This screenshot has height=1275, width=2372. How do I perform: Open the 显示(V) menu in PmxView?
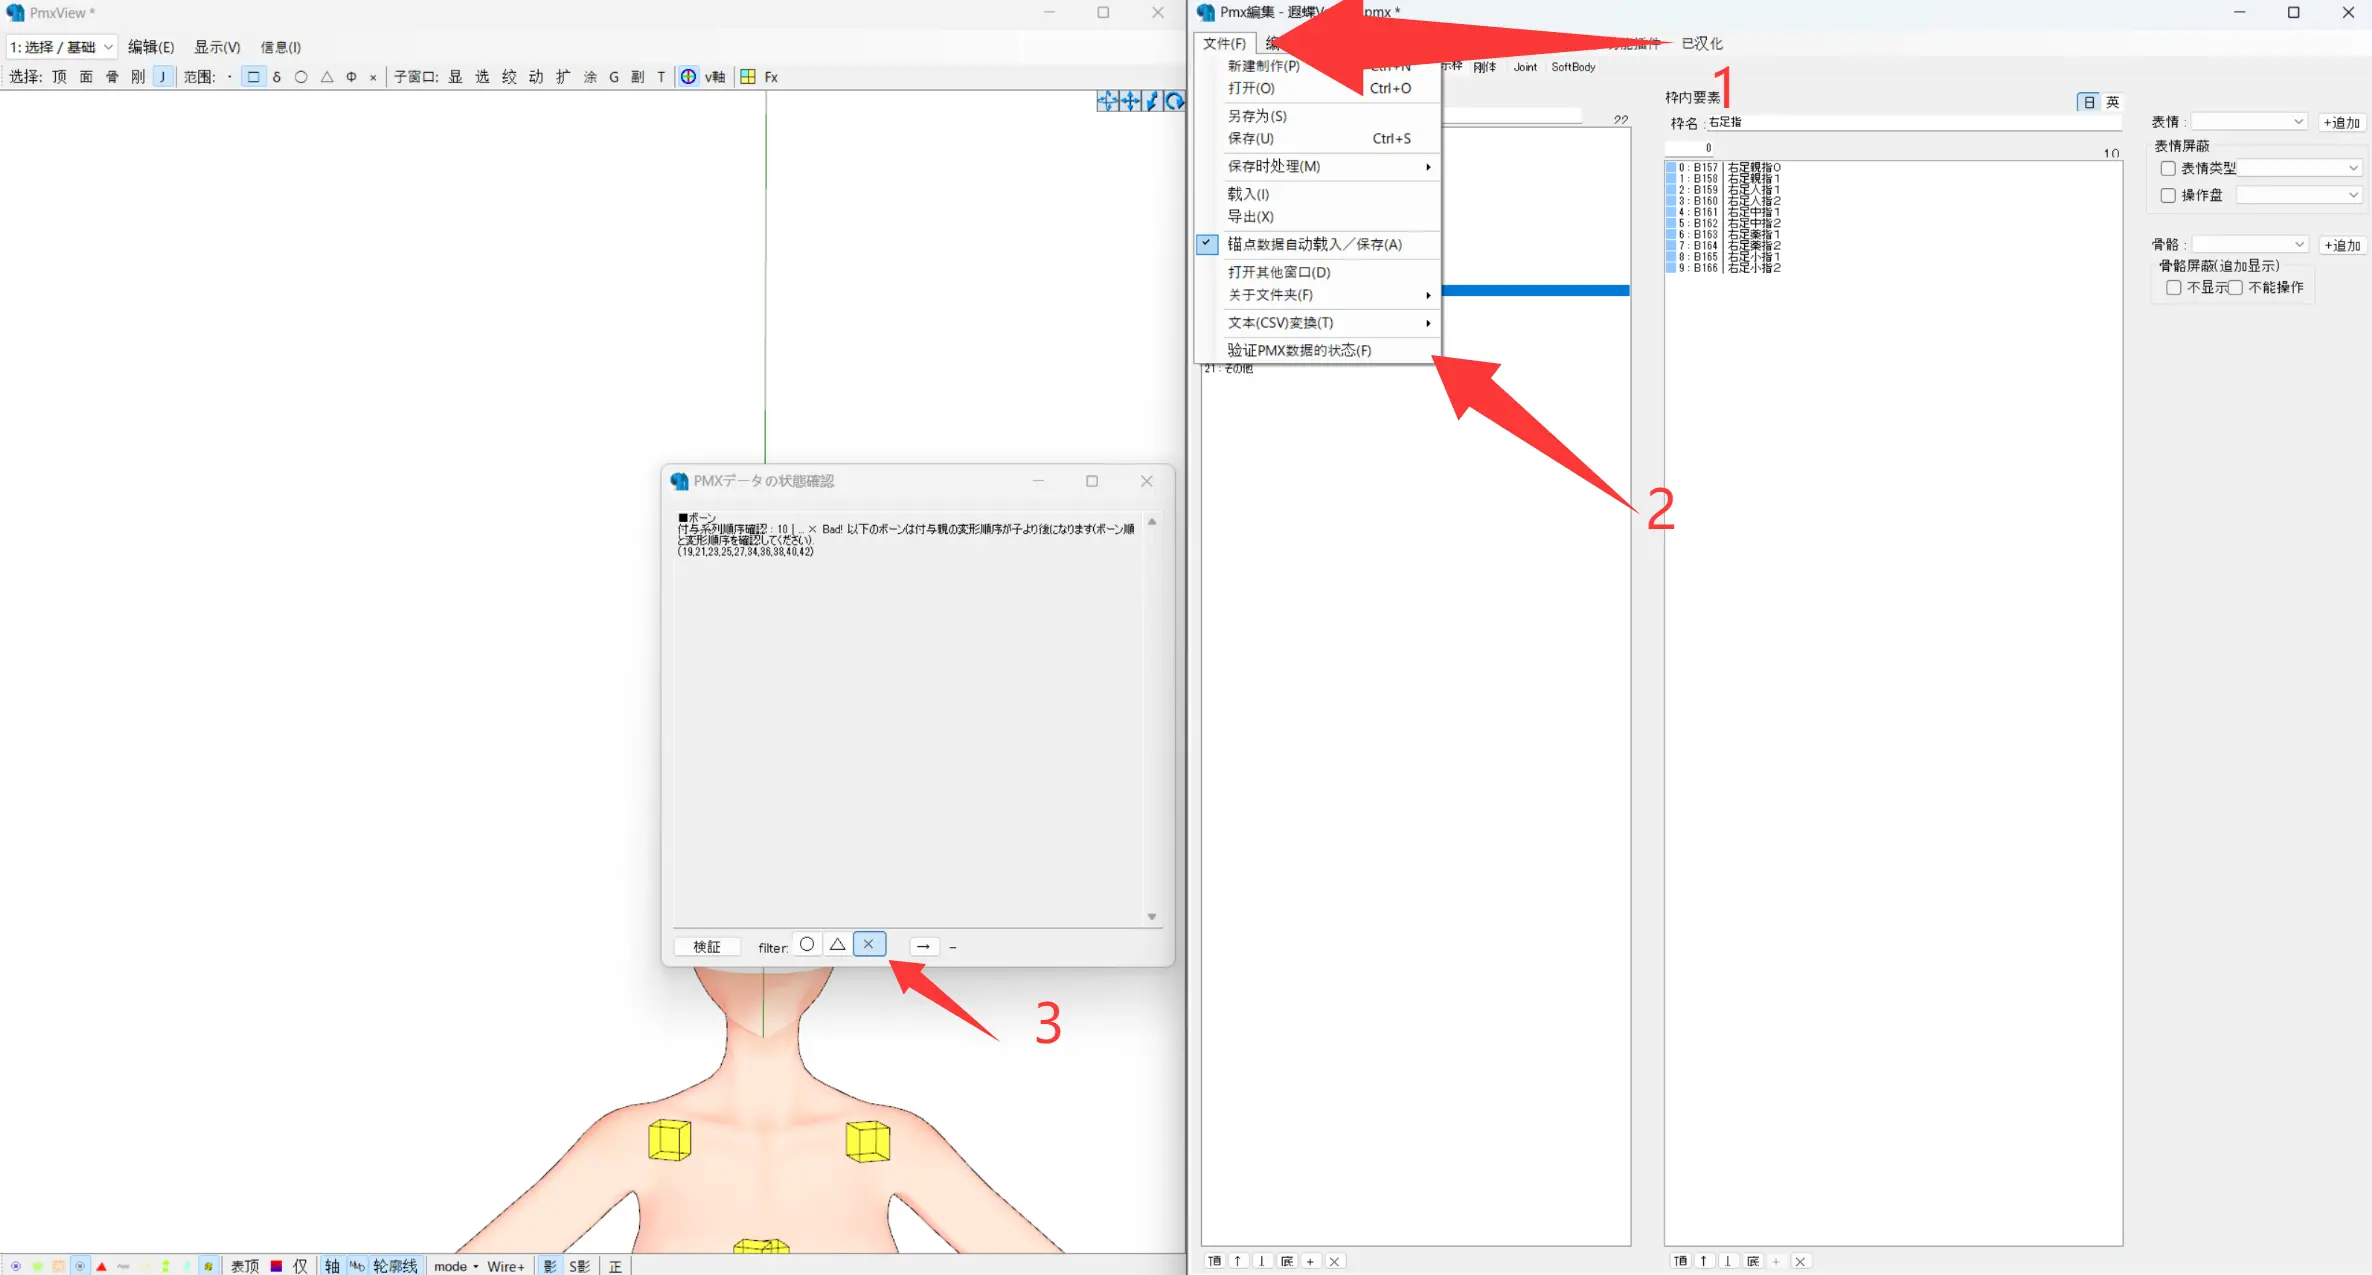(x=217, y=47)
